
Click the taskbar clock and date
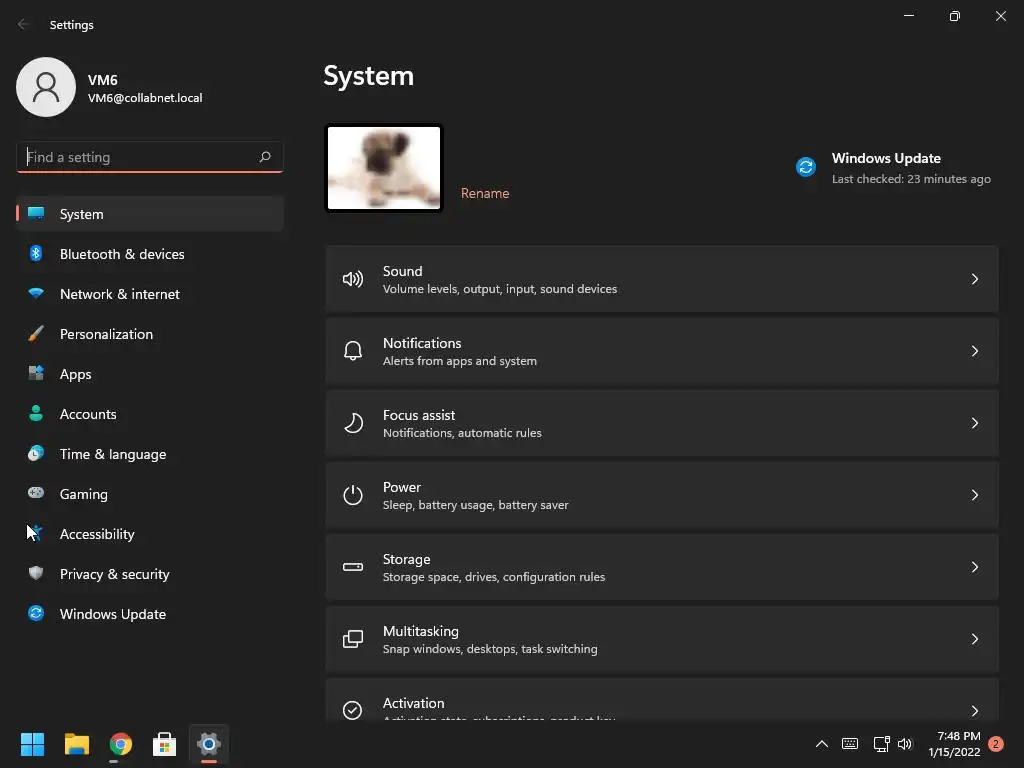pos(955,744)
